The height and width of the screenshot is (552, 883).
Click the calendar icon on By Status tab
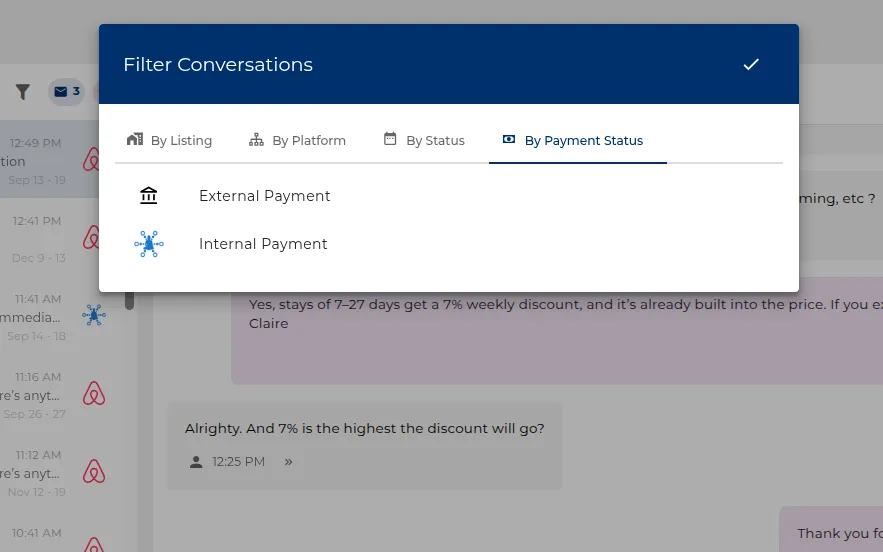[390, 139]
